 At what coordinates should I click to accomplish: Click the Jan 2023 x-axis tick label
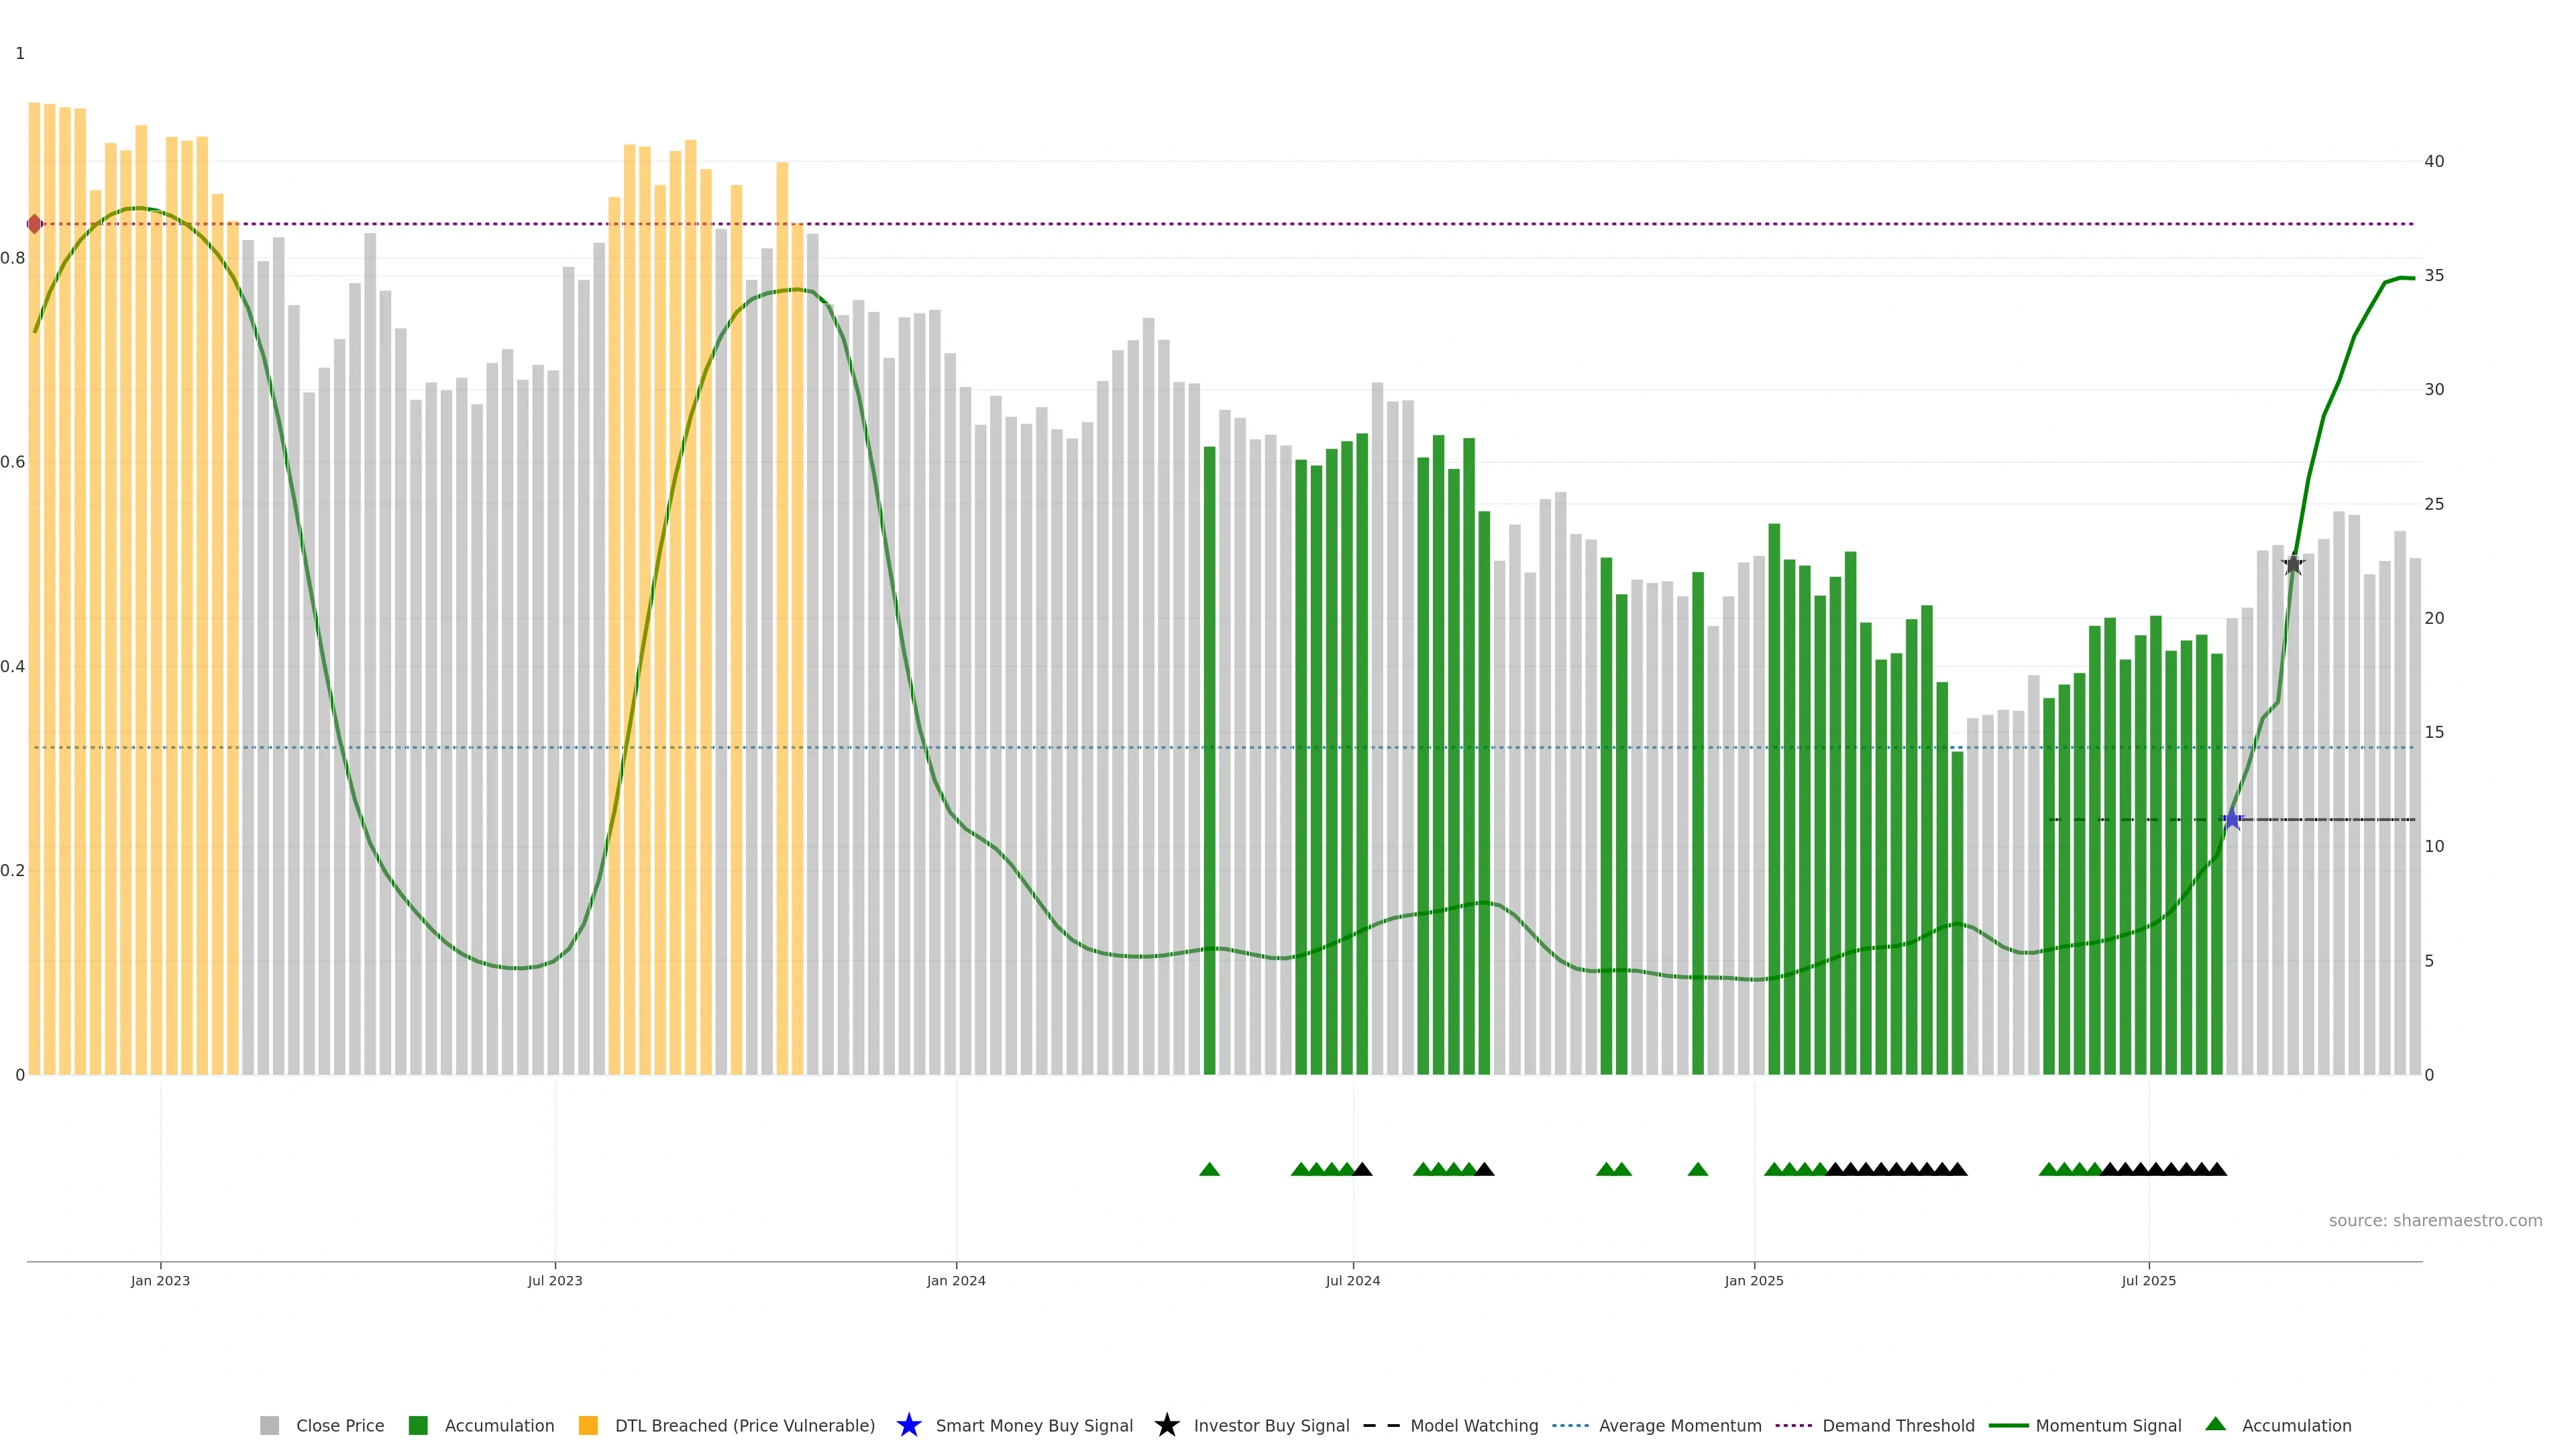tap(160, 1281)
